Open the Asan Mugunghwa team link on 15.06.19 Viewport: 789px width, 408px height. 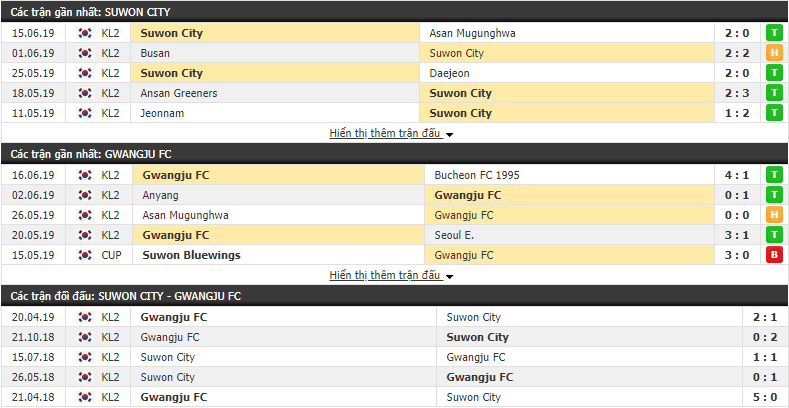(472, 33)
